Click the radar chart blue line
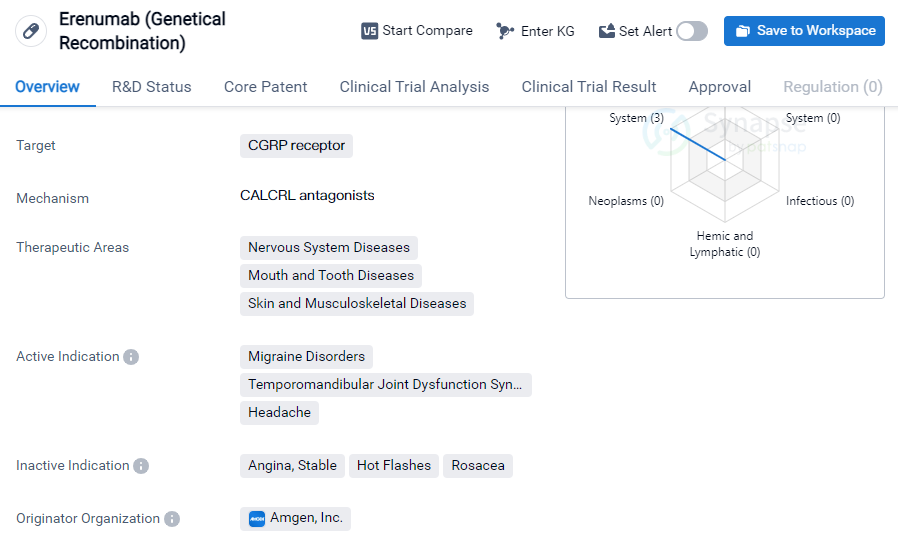This screenshot has height=546, width=898. (697, 144)
